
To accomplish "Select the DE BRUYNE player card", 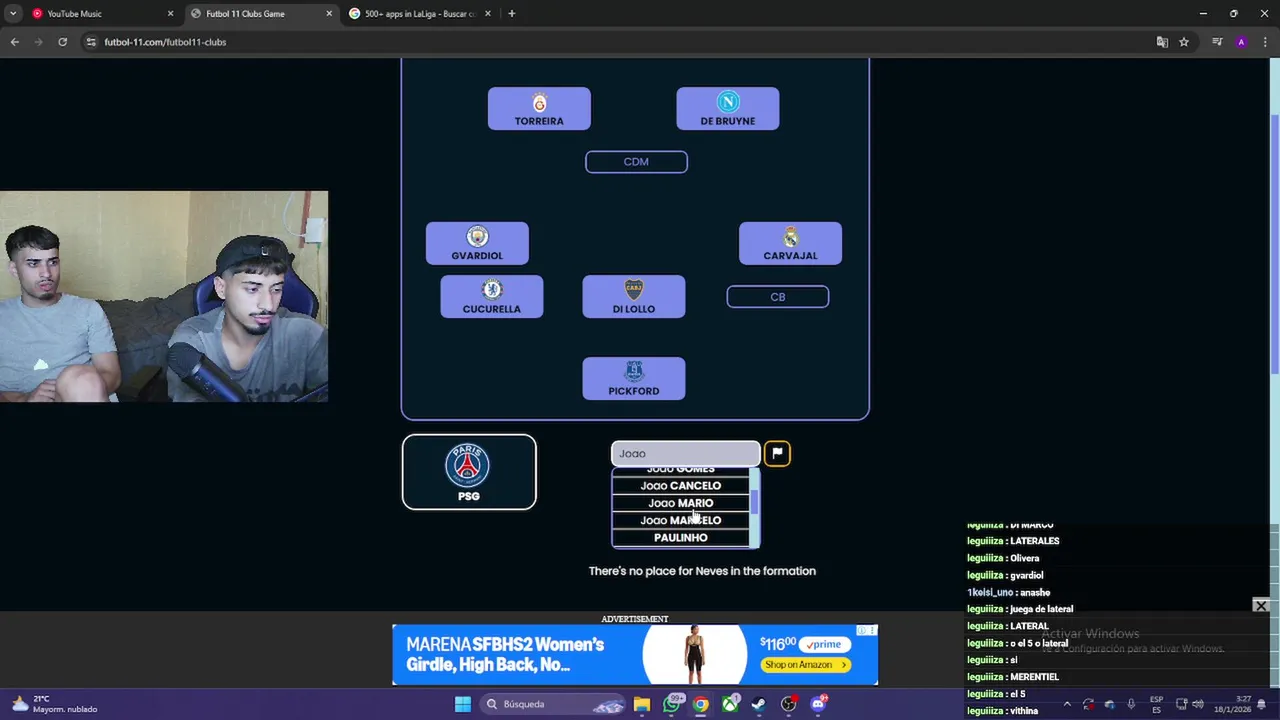I will pos(727,108).
